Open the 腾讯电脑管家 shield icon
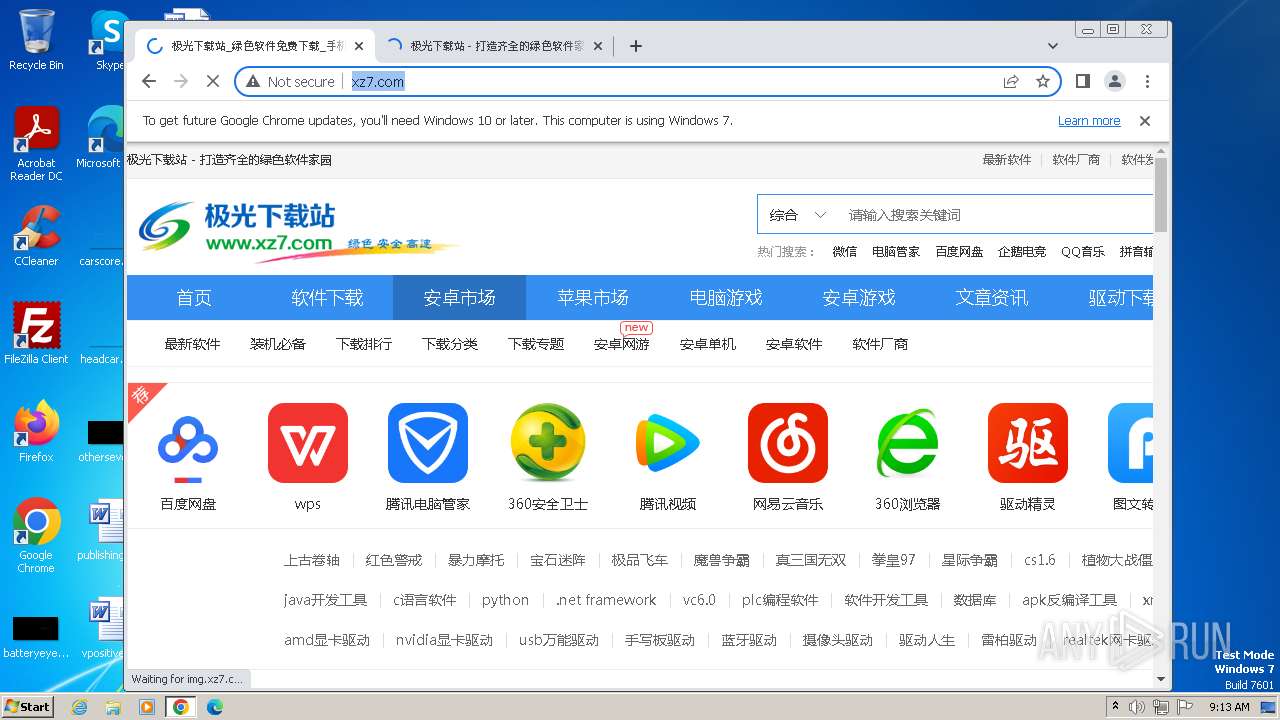1280x720 pixels. pos(428,443)
